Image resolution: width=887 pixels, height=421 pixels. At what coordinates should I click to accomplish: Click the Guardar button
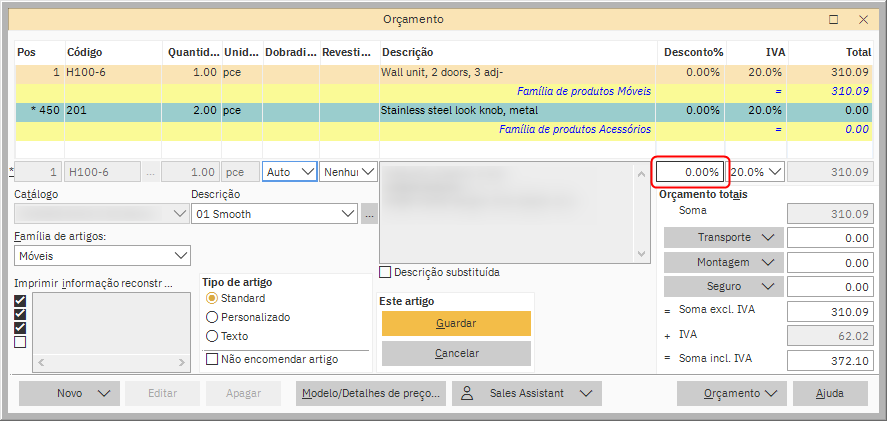456,324
